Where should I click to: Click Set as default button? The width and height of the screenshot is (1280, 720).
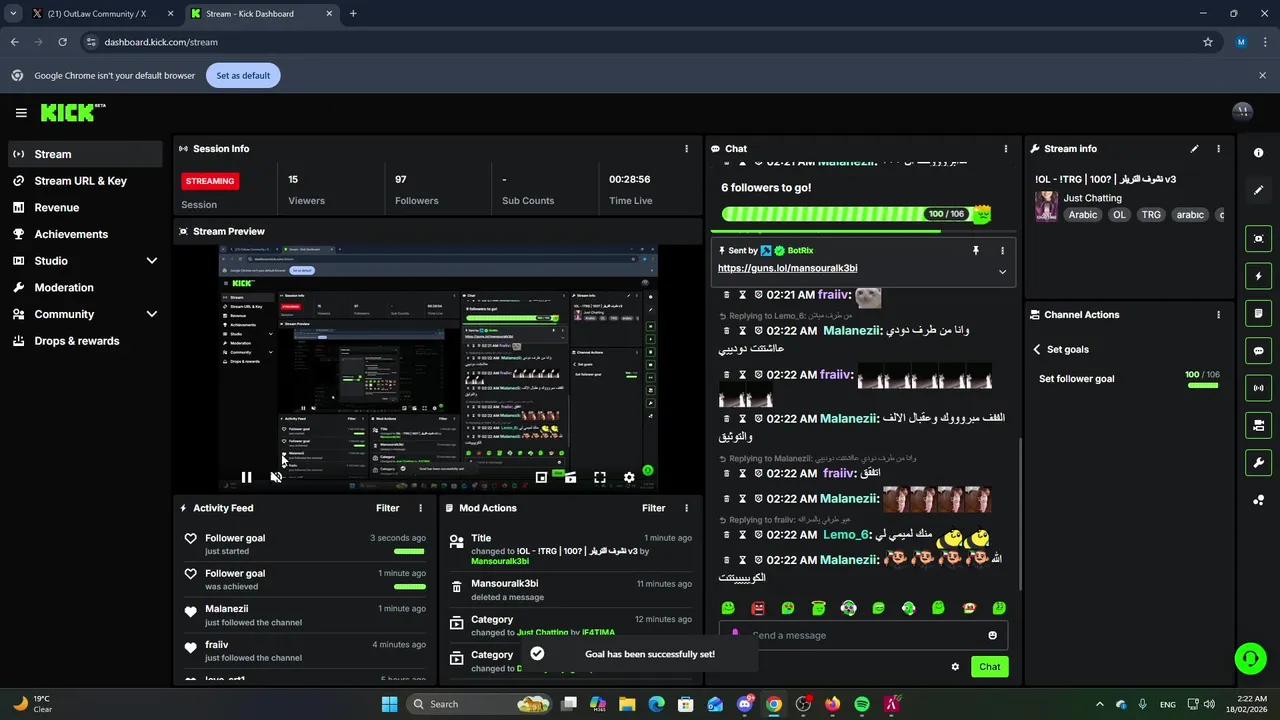pyautogui.click(x=243, y=75)
